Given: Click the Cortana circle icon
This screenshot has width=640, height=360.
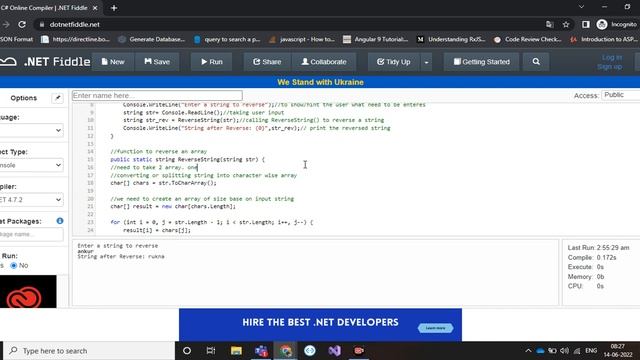Looking at the screenshot, I should [x=187, y=351].
